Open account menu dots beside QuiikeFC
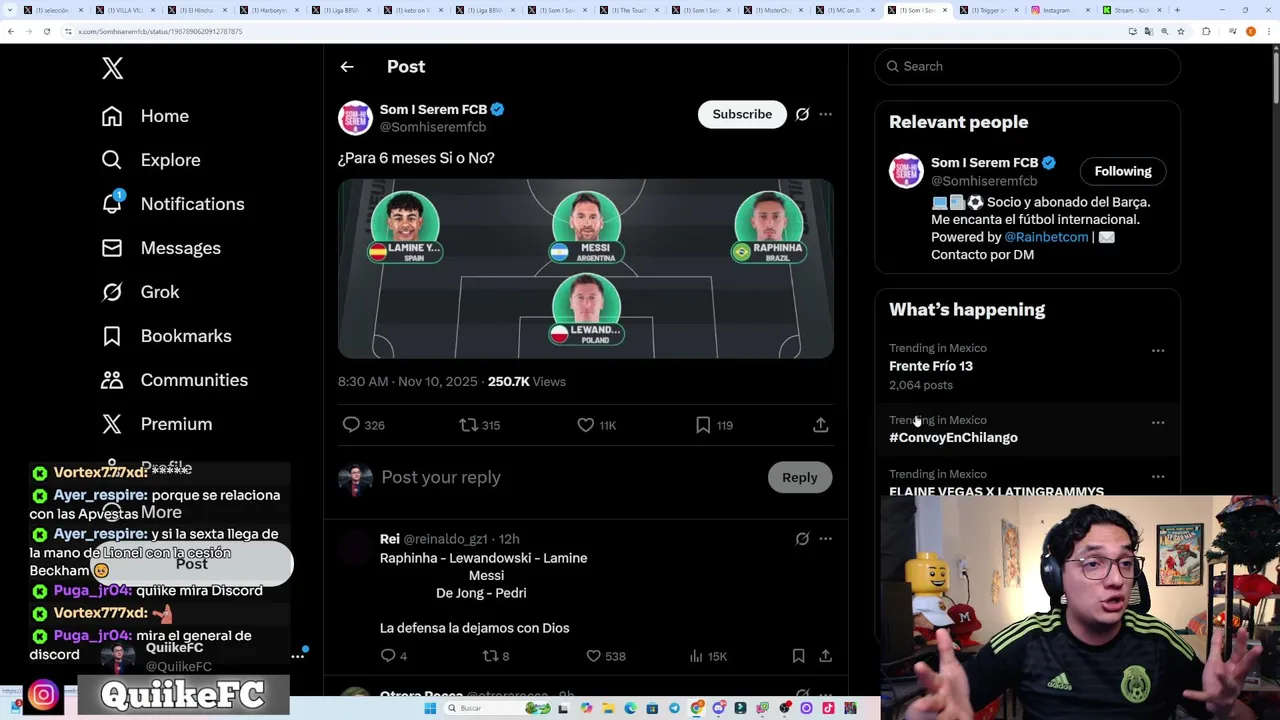1280x720 pixels. tap(297, 656)
